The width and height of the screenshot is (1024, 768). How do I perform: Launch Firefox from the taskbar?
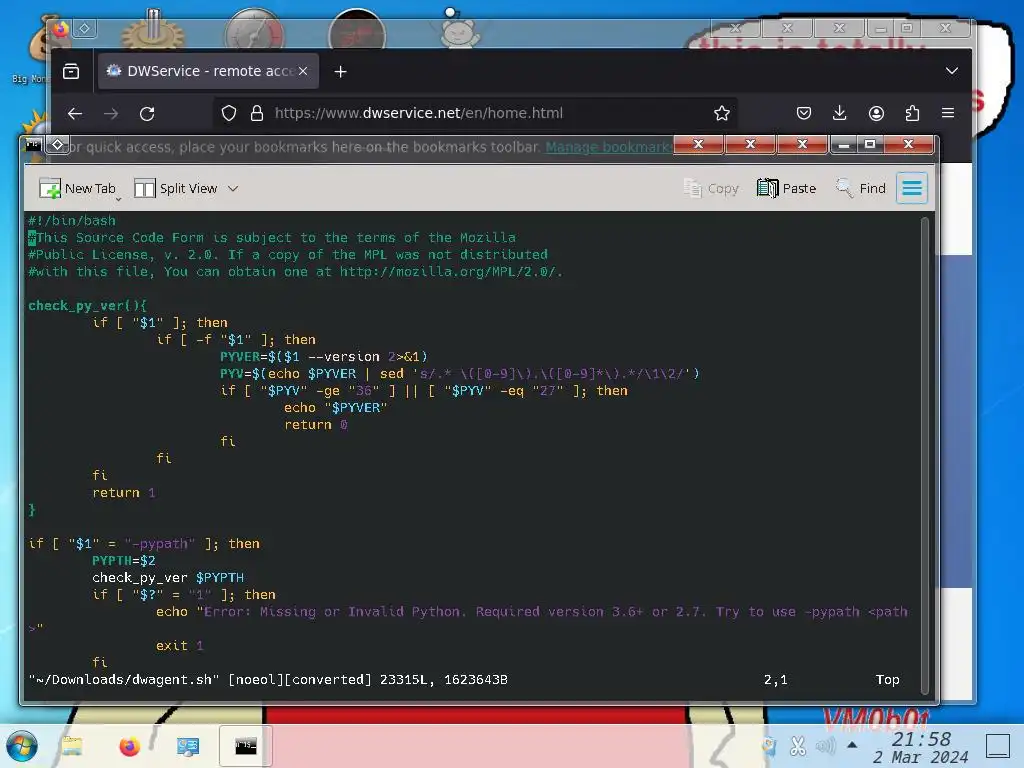click(x=129, y=746)
